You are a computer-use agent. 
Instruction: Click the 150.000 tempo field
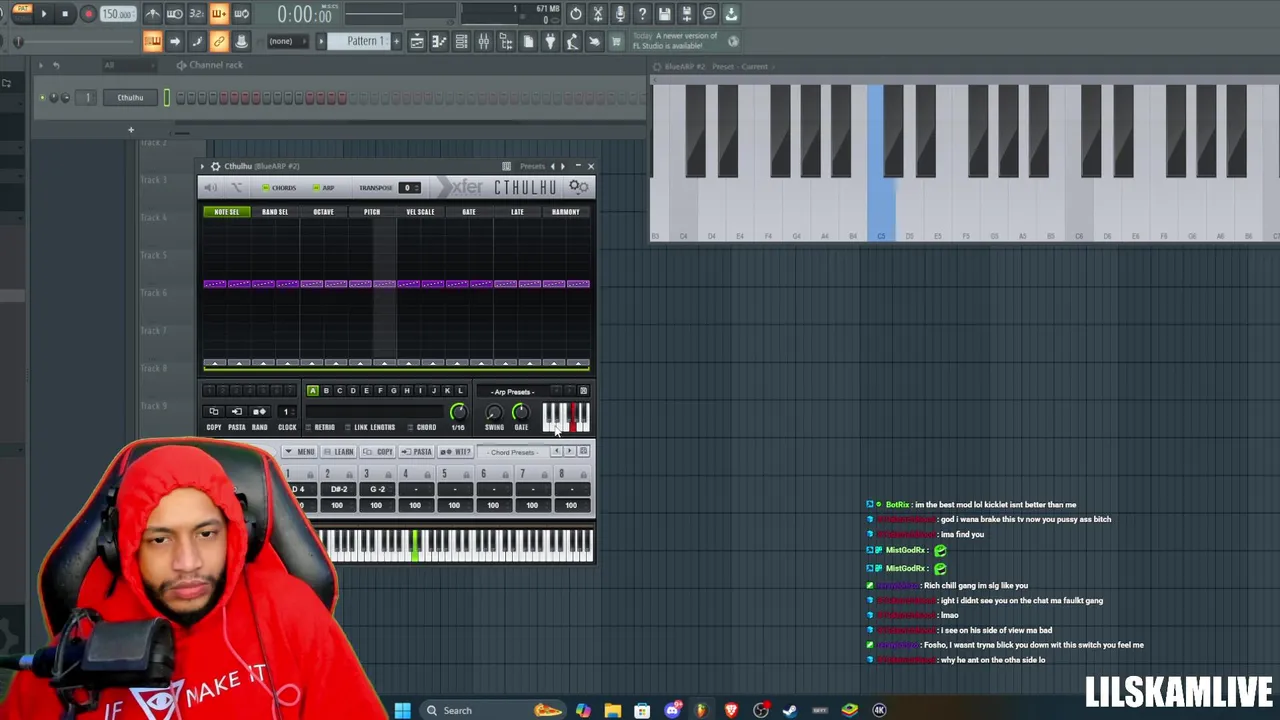[x=117, y=14]
